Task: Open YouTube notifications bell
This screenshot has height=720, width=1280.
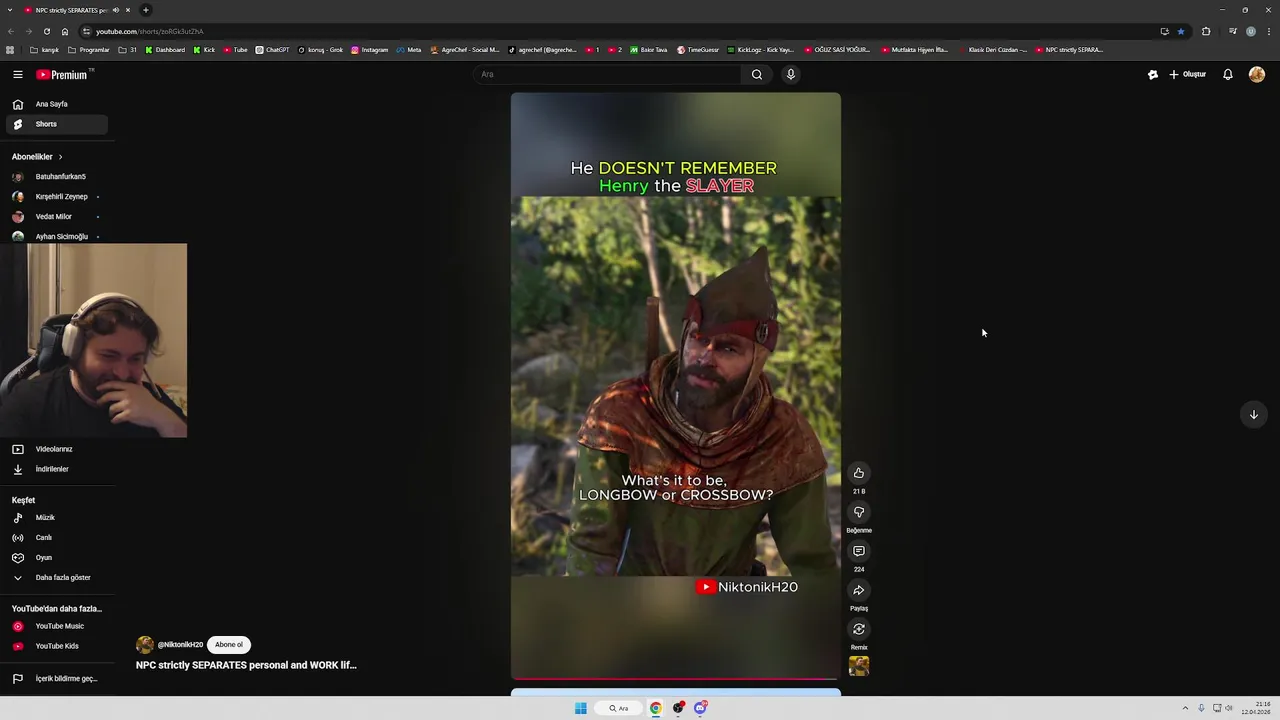Action: coord(1228,74)
